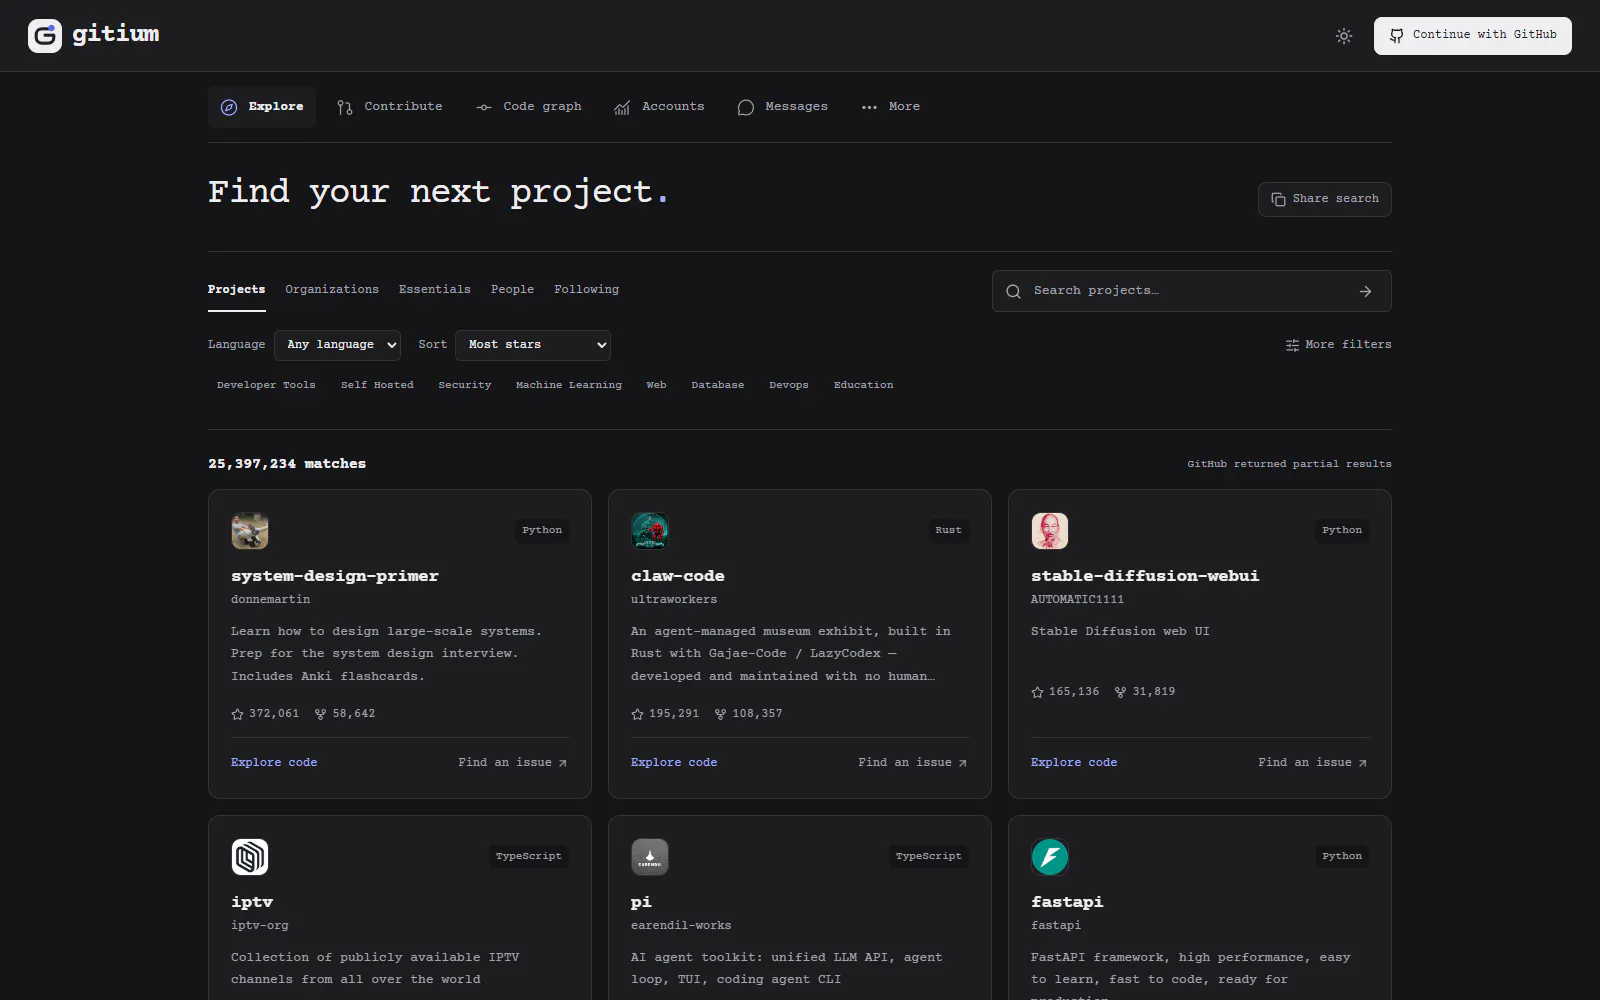This screenshot has height=1000, width=1600.
Task: Click Continue with GitHub button
Action: (x=1472, y=36)
